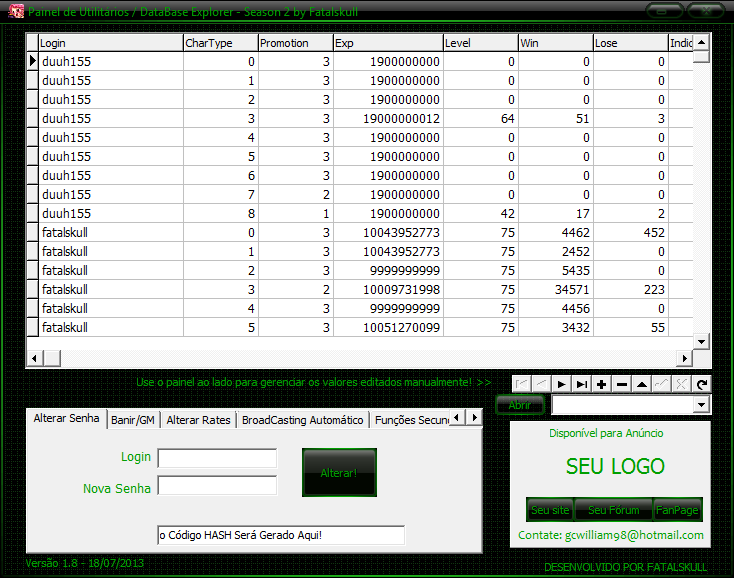Click the grid's vertical scrollbar down arrow
The image size is (734, 578).
[x=702, y=341]
